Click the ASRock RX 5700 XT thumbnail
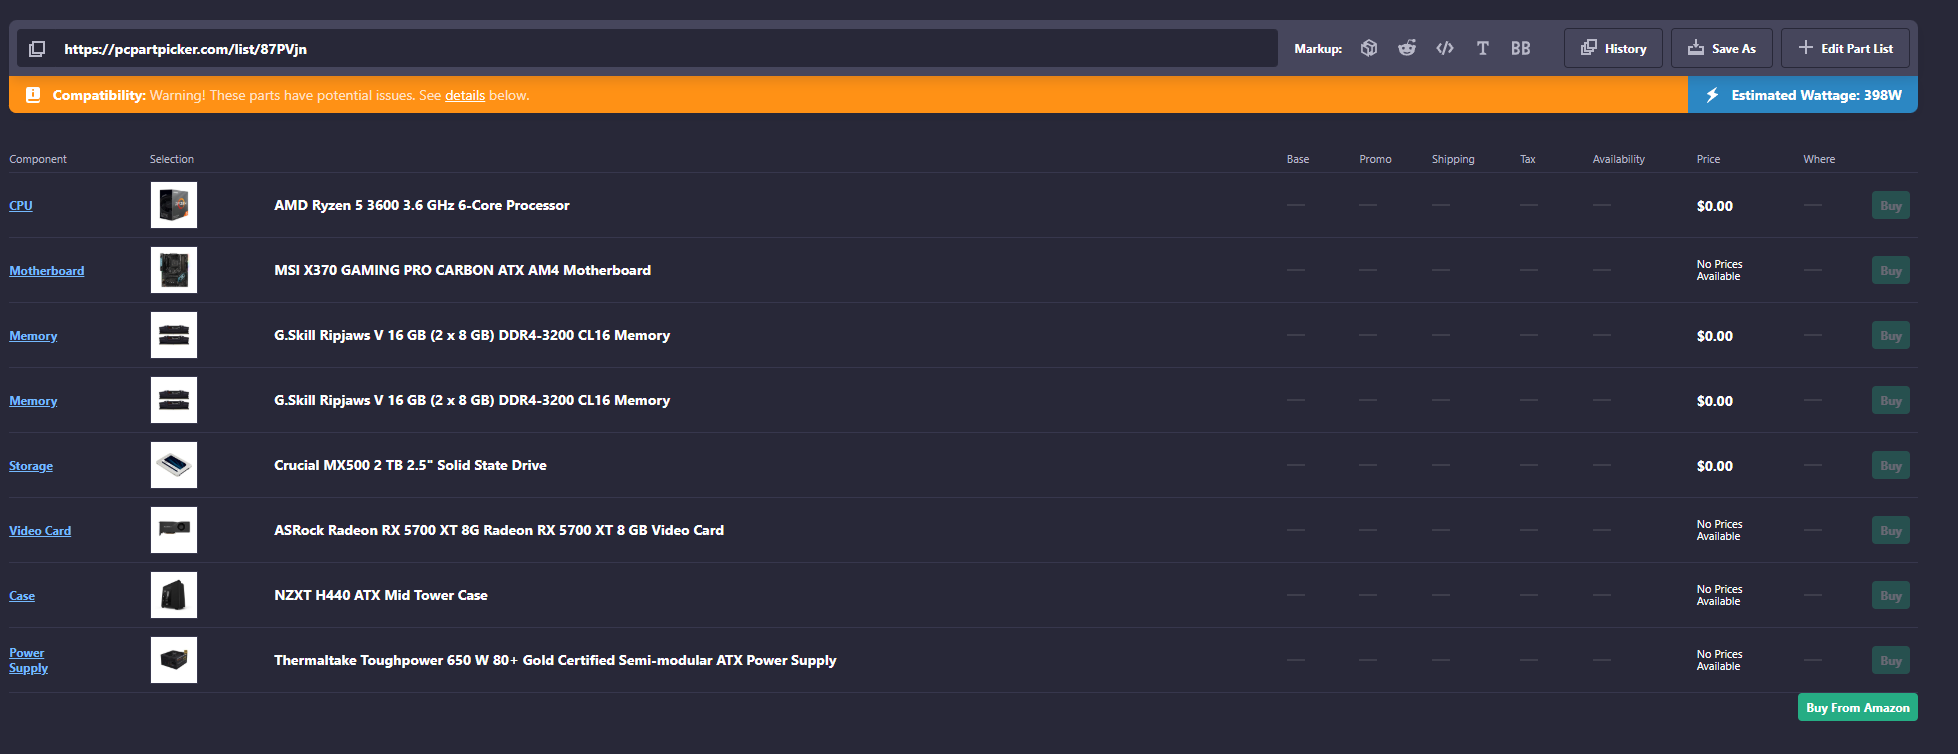 [x=174, y=530]
